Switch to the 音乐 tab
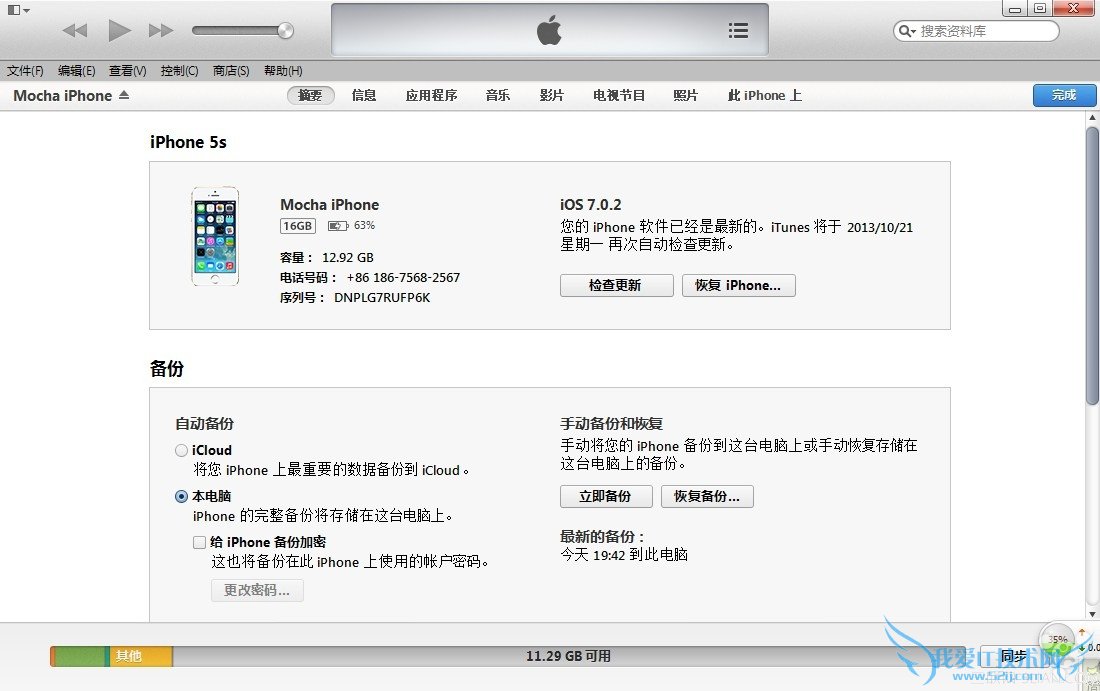1100x691 pixels. point(498,95)
